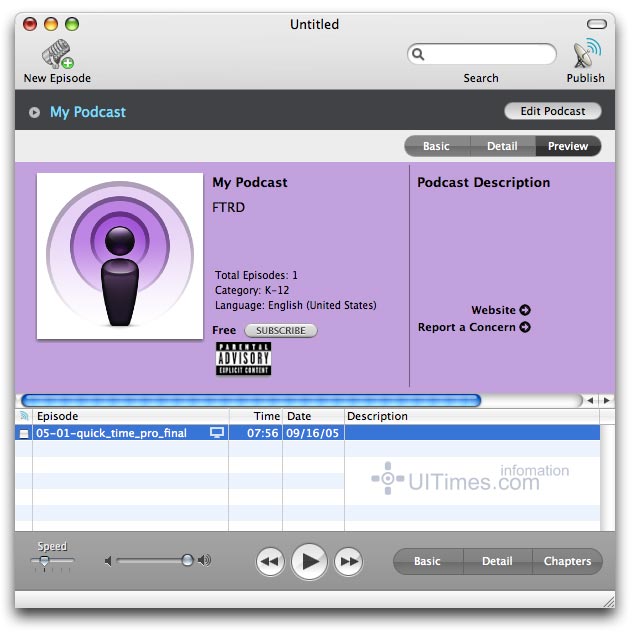Click the RSS feed icon in the episode list header
Viewport: 634px width, 633px height.
pyautogui.click(x=24, y=416)
